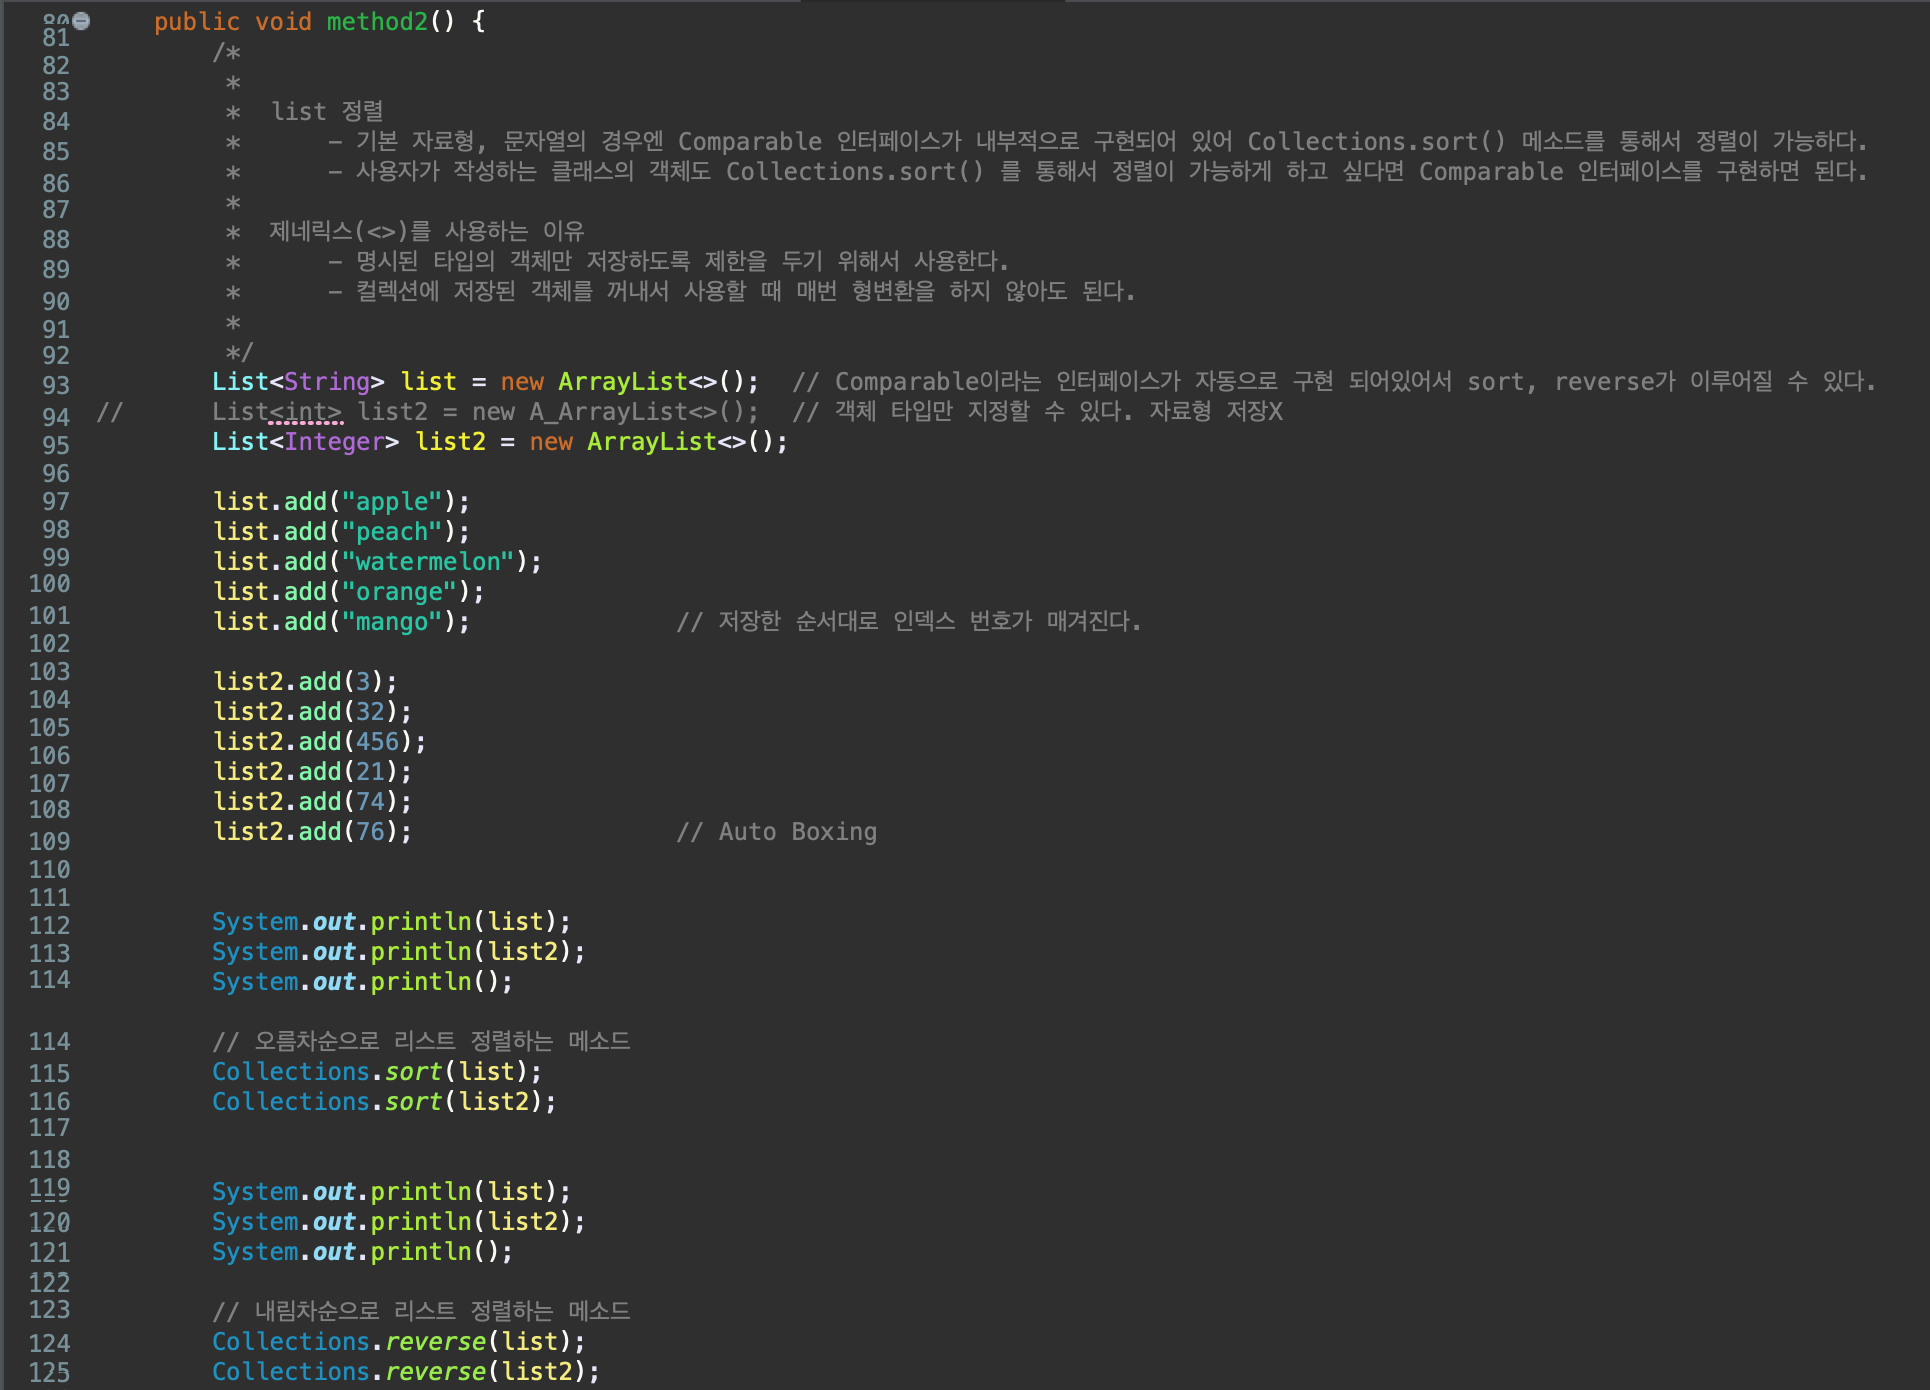The height and width of the screenshot is (1390, 1930).
Task: Click the list2.add(456) statement
Action: pos(319,742)
